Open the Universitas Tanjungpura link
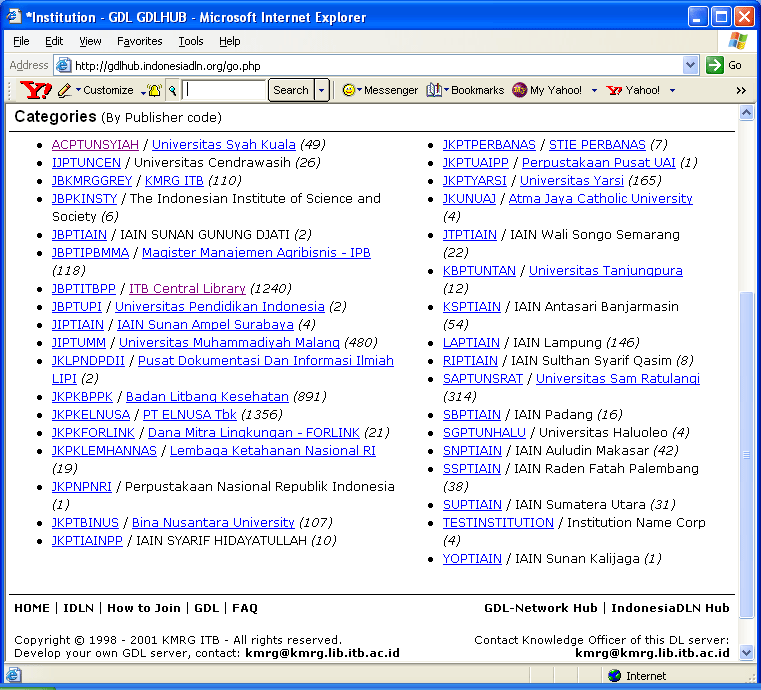The width and height of the screenshot is (761, 690). pyautogui.click(x=606, y=271)
